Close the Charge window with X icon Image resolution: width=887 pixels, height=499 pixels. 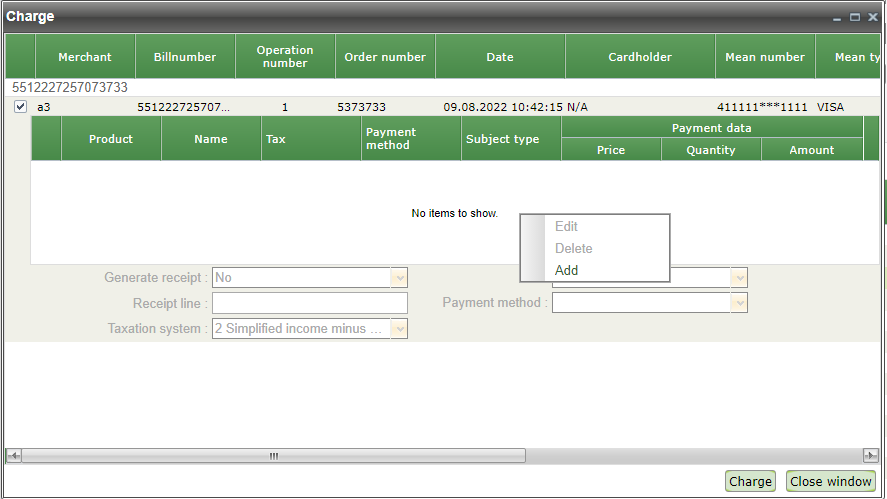click(x=872, y=17)
